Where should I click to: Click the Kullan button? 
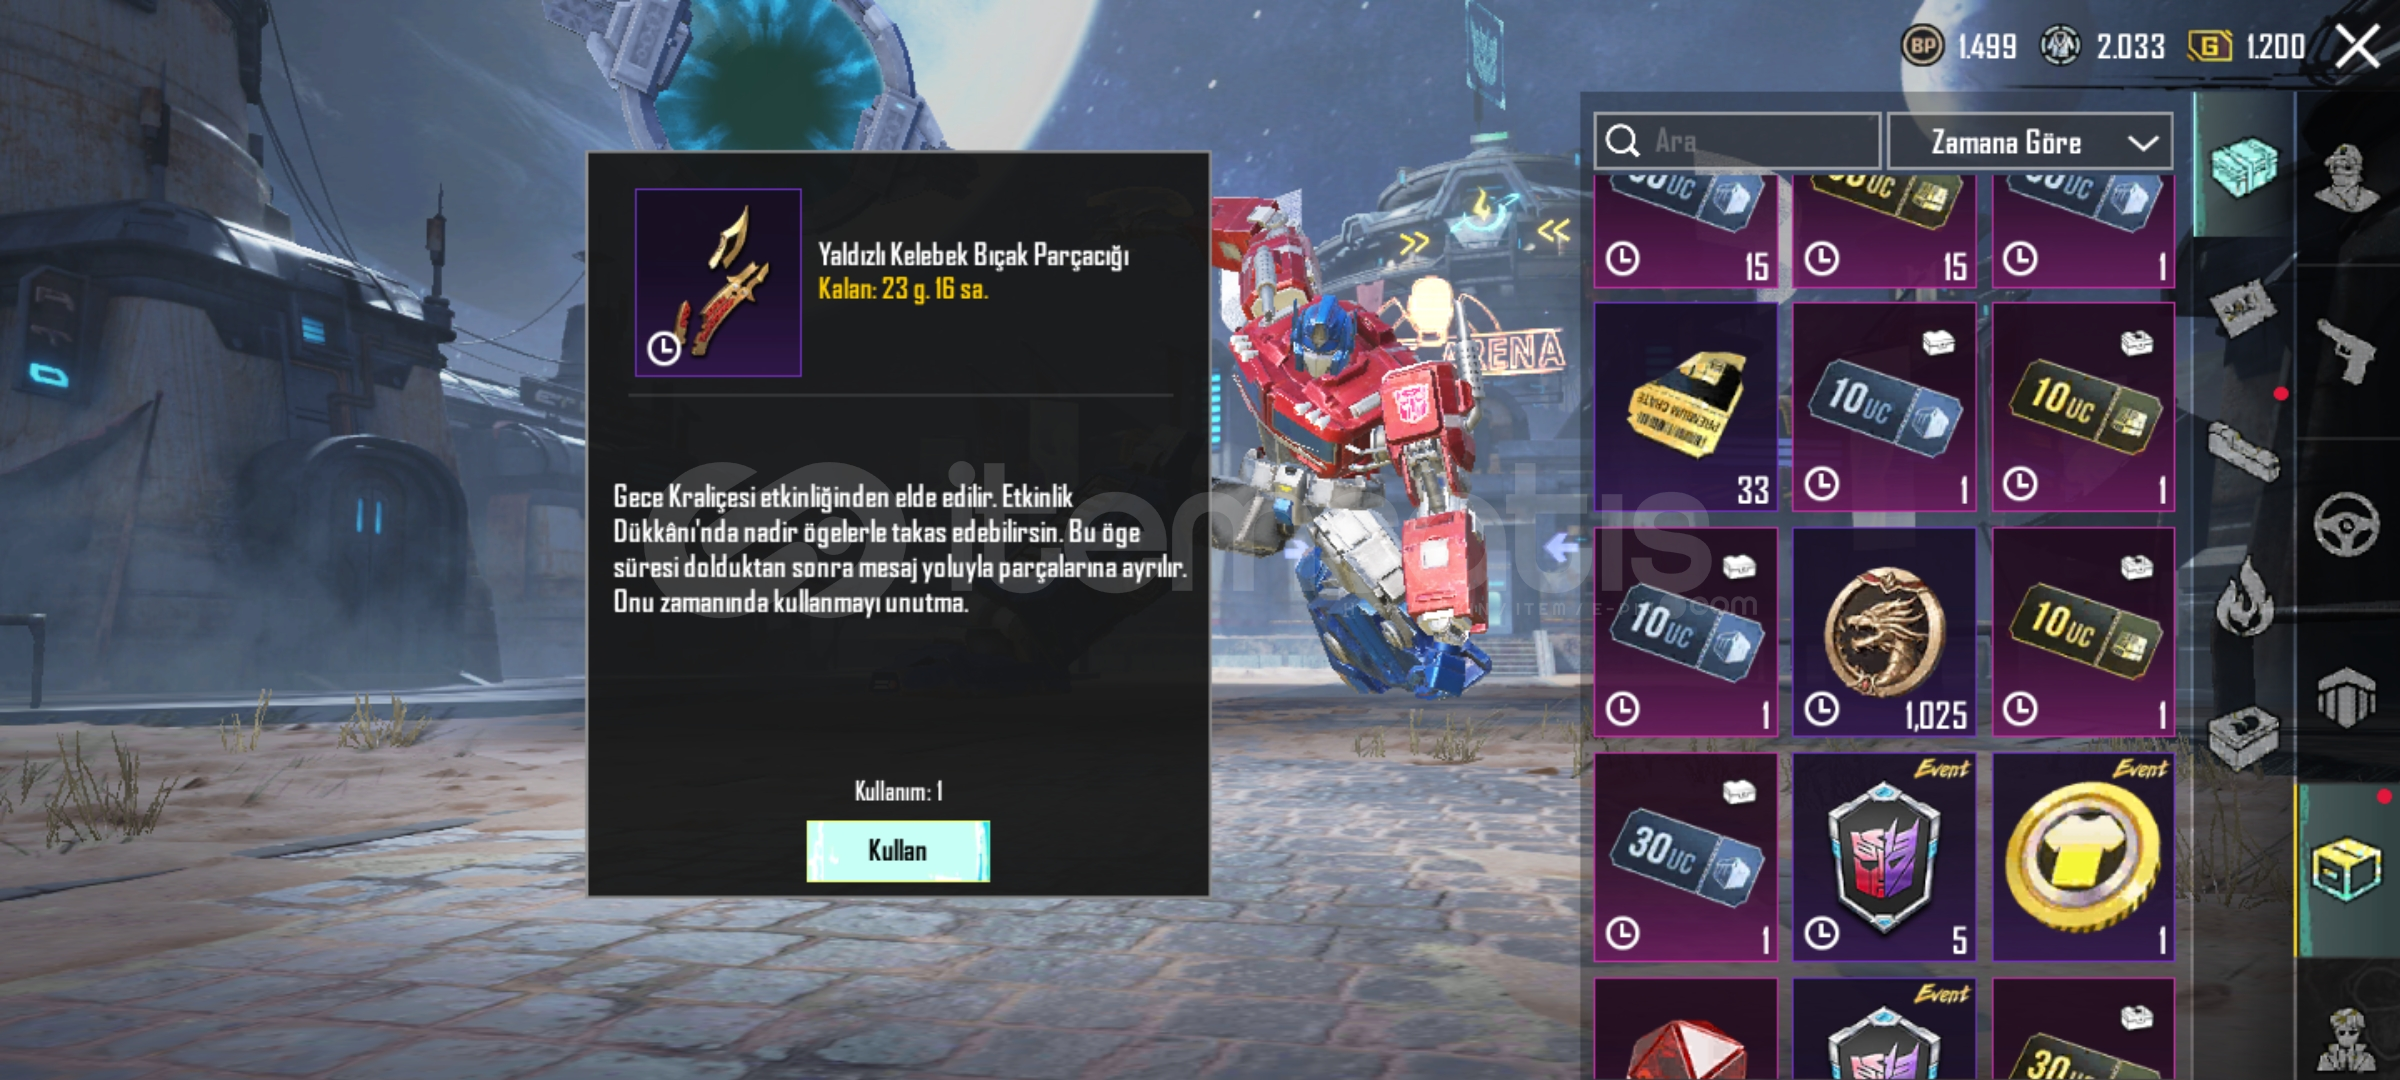tap(898, 851)
